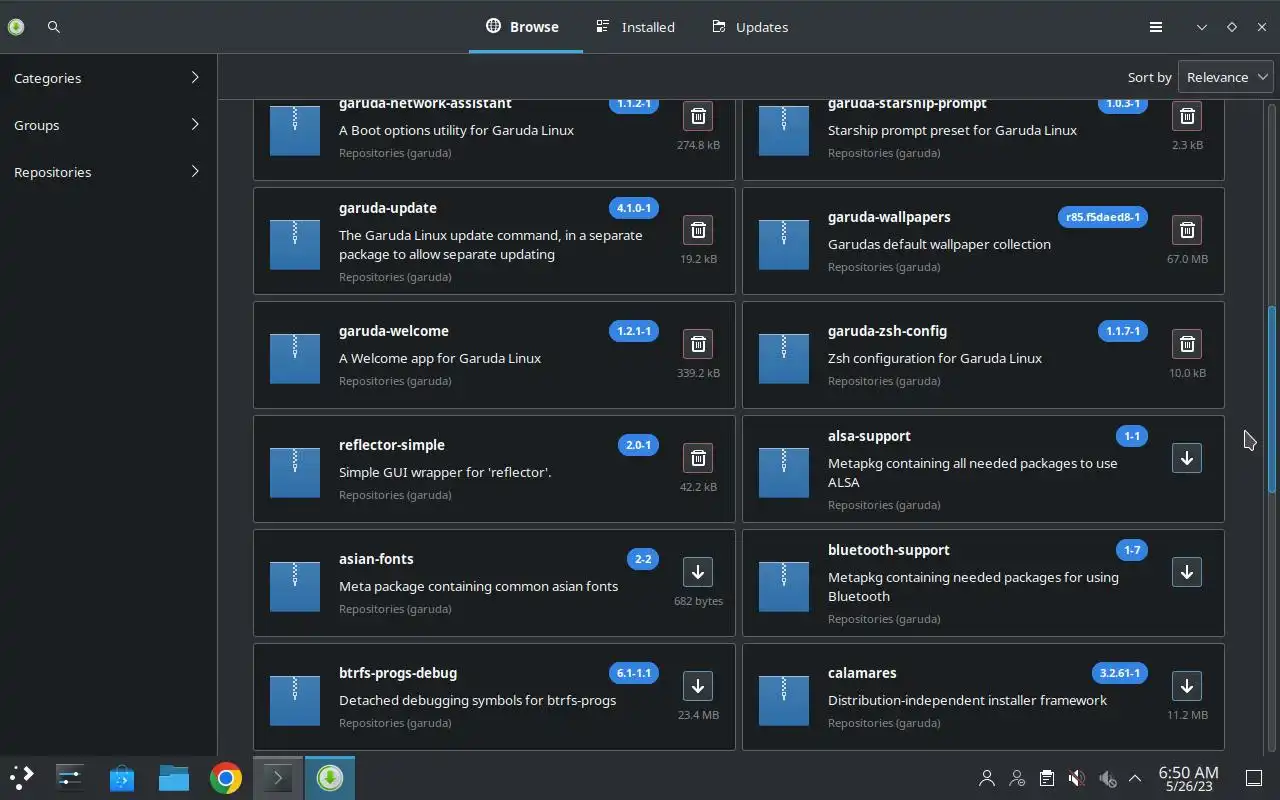Switch to the Updates tab

[x=751, y=27]
